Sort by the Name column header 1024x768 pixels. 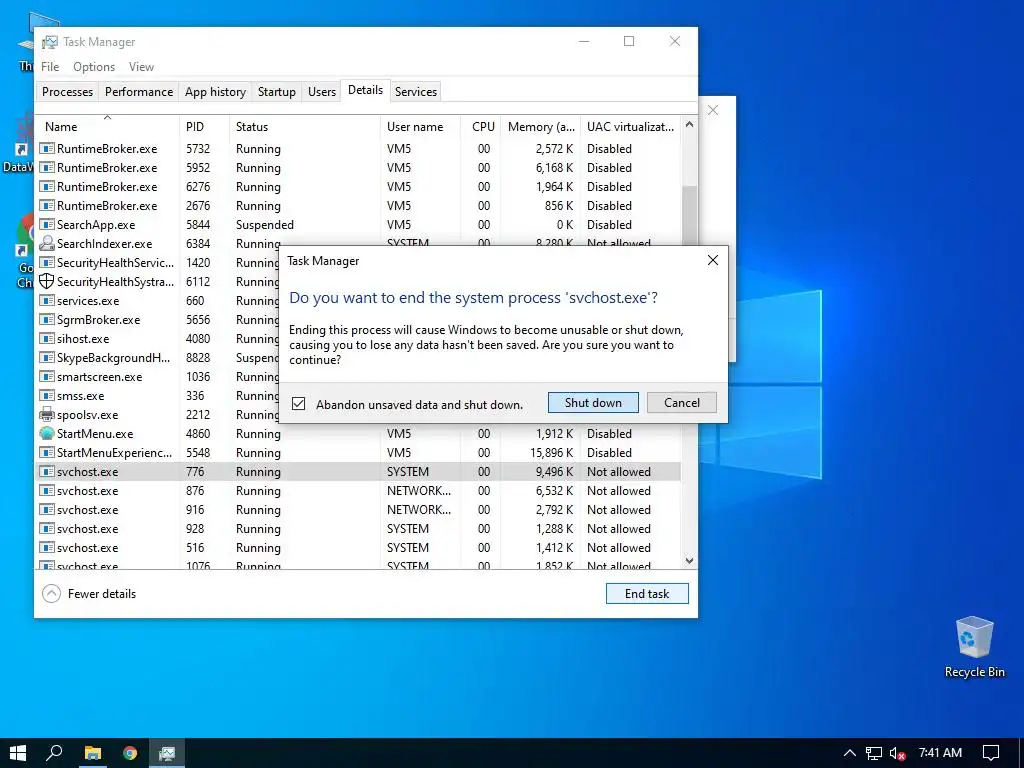(107, 127)
